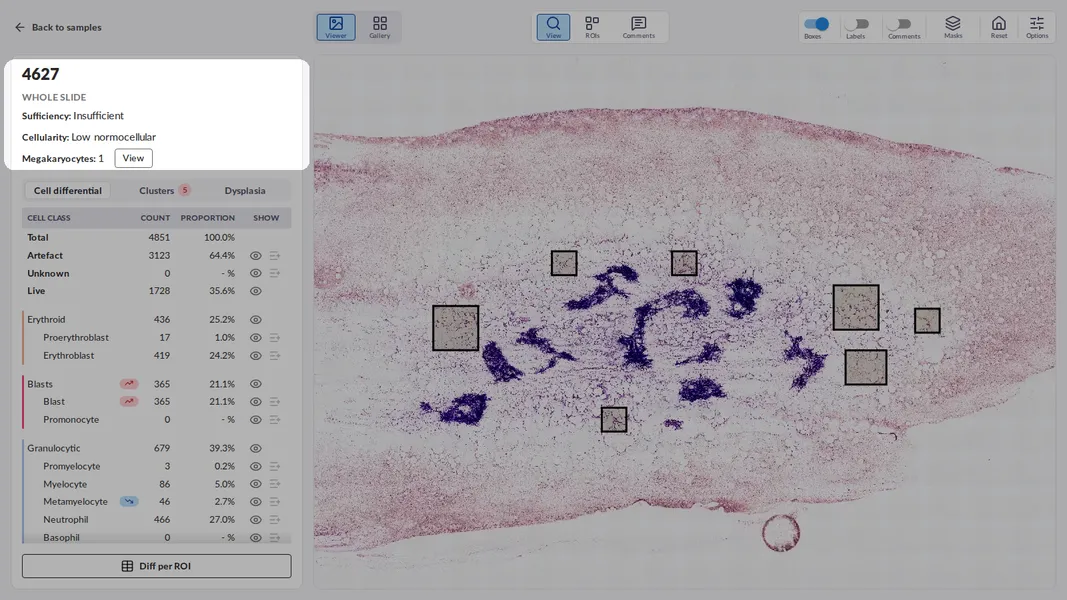The image size is (1067, 600).
Task: Select the largest left ROI box on slide
Action: coord(455,328)
